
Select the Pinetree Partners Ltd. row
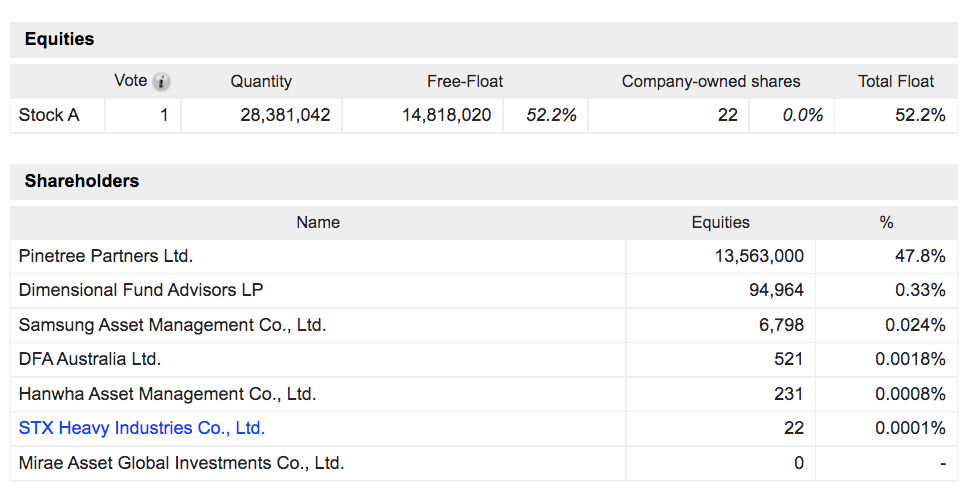484,256
